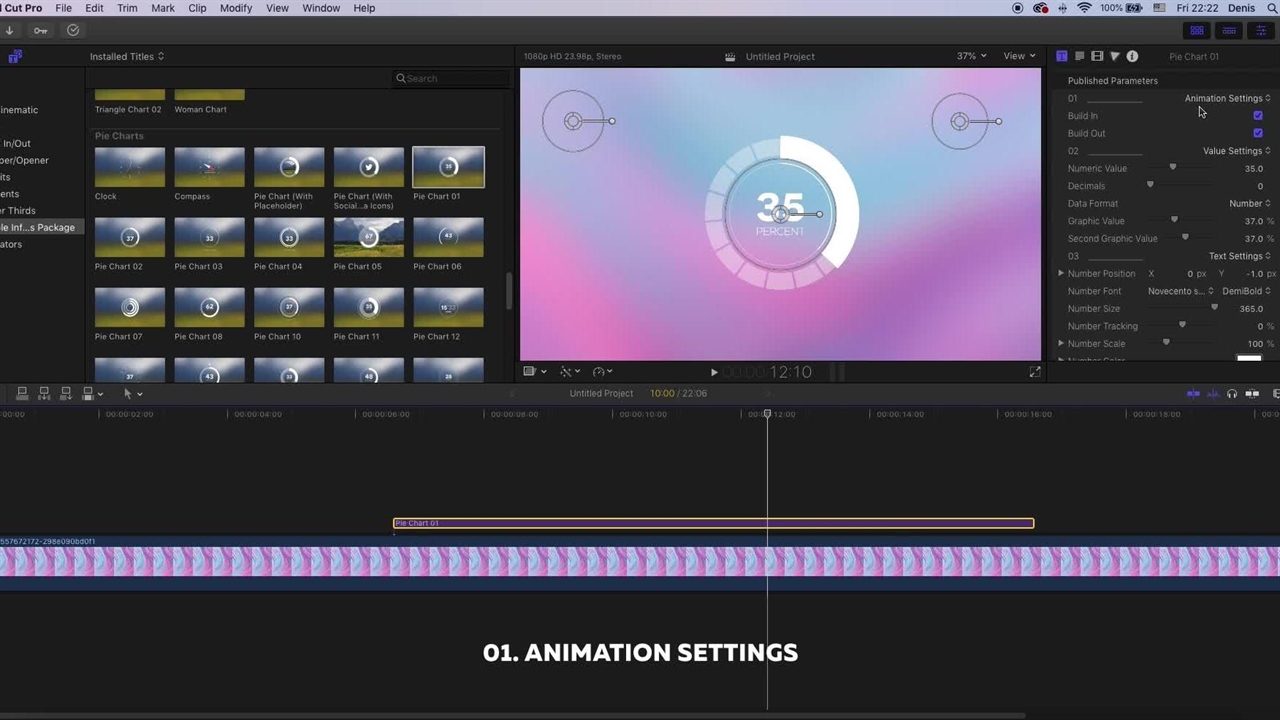Expand viewer to full screen
The width and height of the screenshot is (1280, 720).
(1035, 372)
